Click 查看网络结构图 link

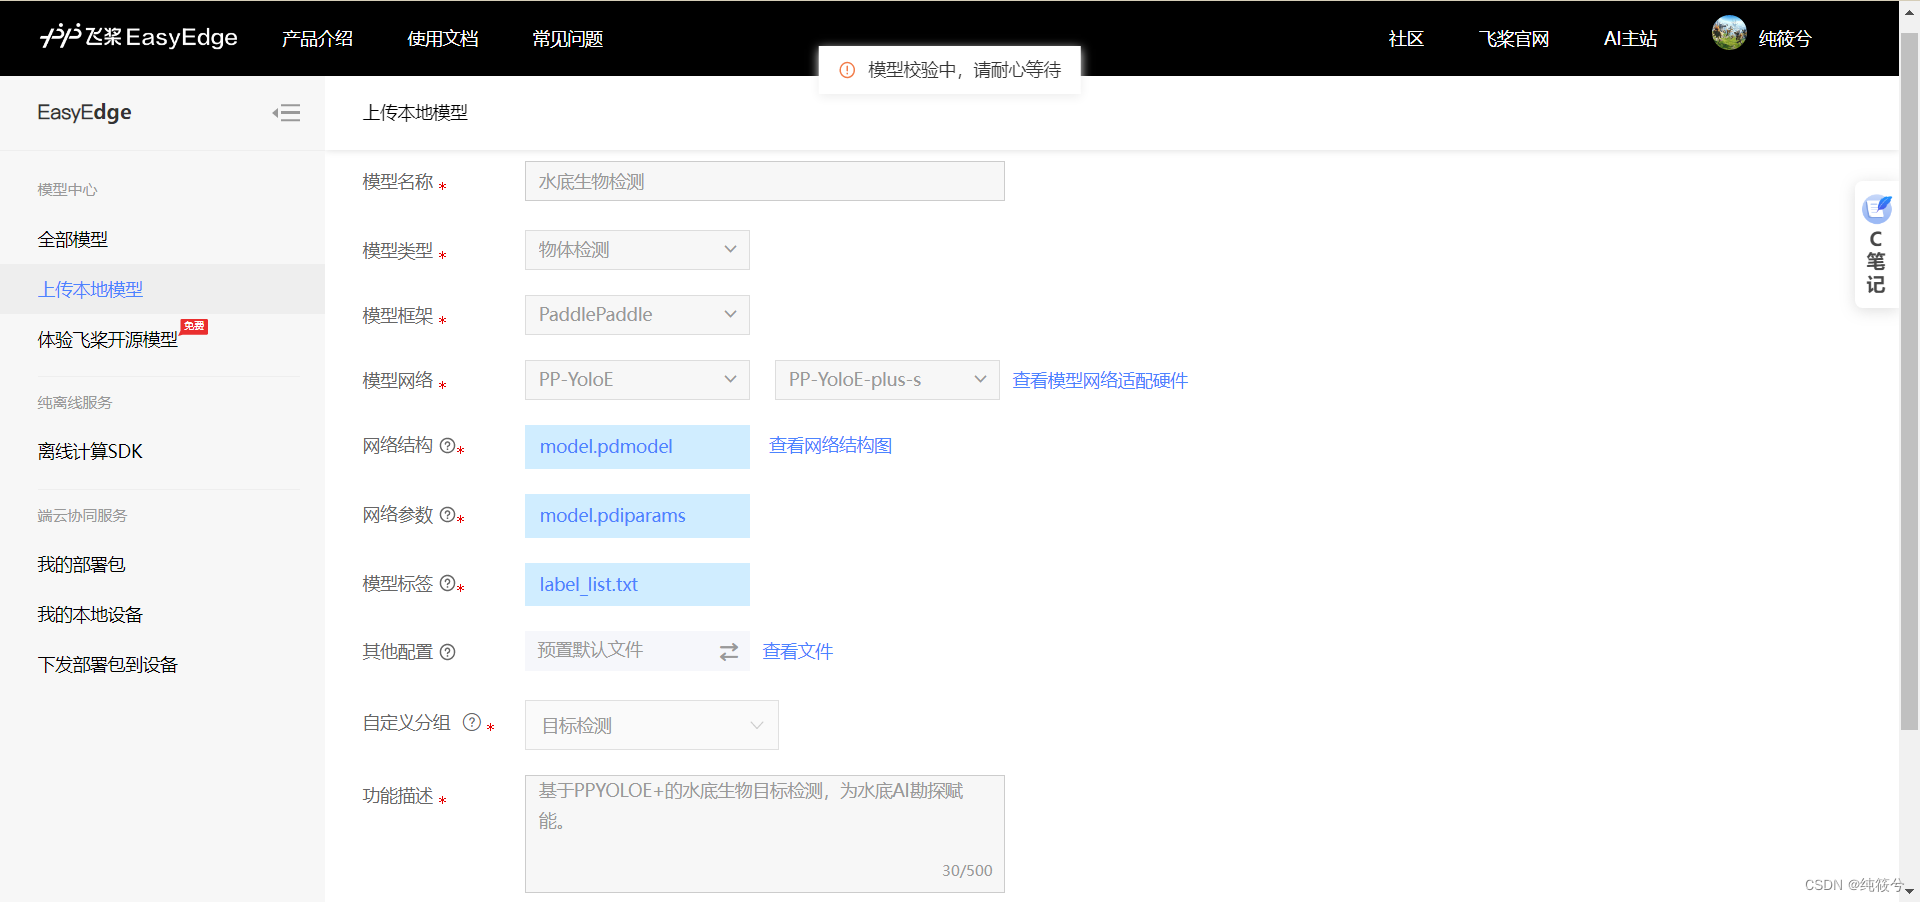click(830, 445)
